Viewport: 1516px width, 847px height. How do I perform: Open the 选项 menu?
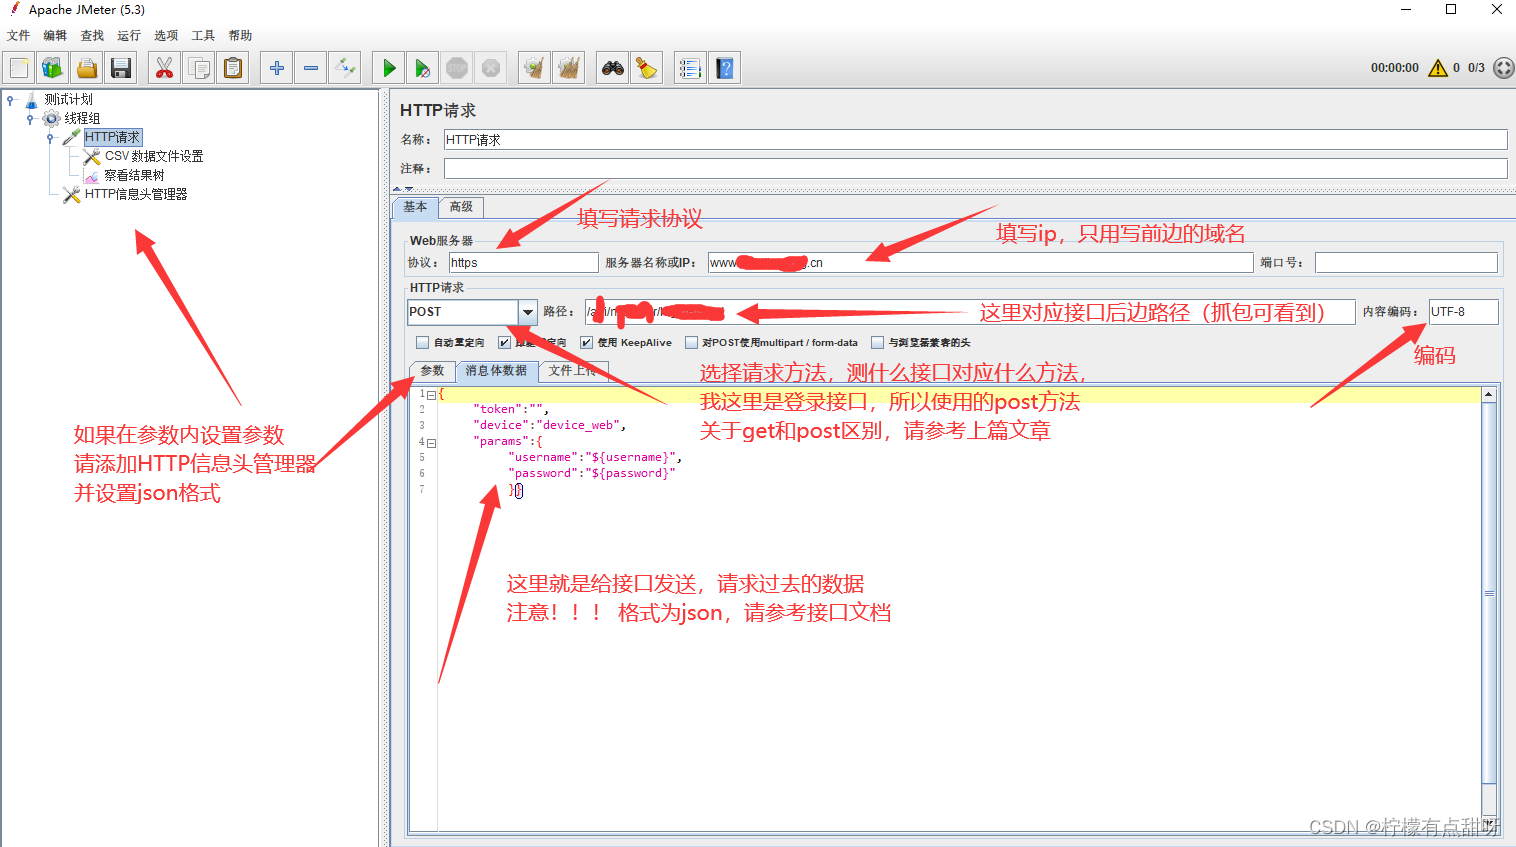(x=166, y=35)
